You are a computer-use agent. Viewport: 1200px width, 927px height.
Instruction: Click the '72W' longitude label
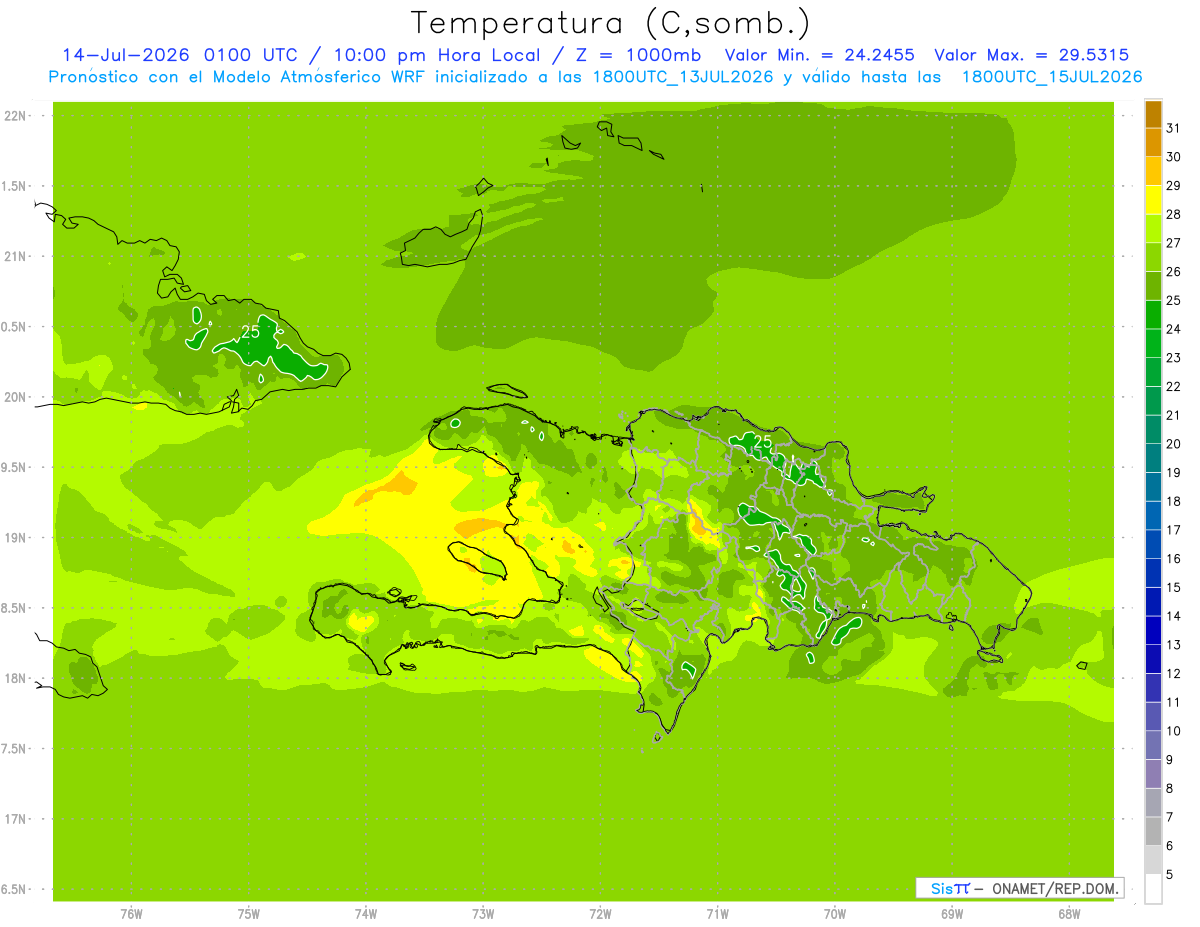(x=600, y=913)
